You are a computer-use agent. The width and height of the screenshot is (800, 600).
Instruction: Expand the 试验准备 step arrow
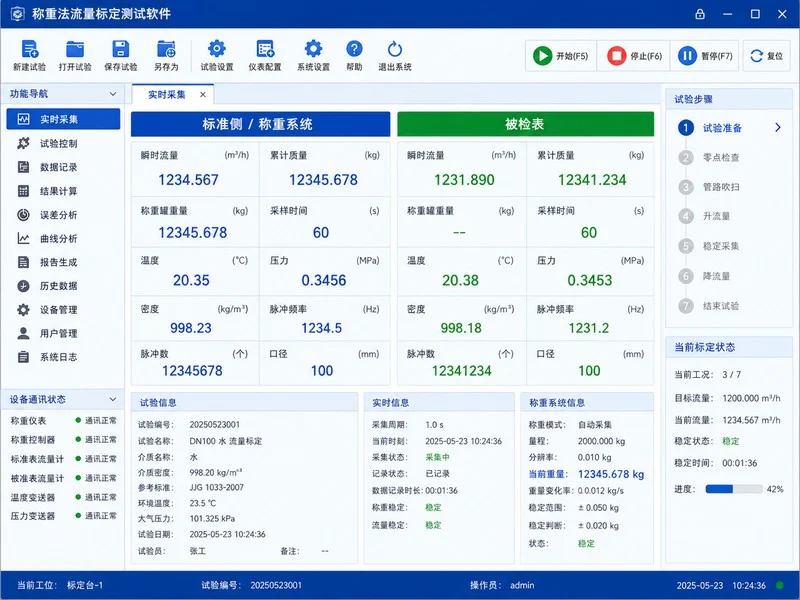tap(778, 128)
